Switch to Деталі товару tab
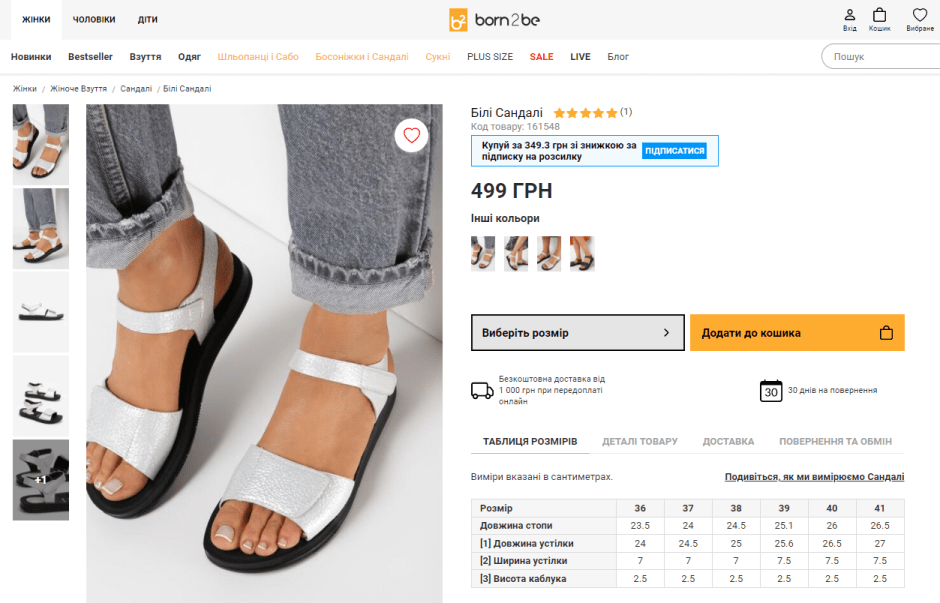The width and height of the screenshot is (940, 603). coord(639,441)
